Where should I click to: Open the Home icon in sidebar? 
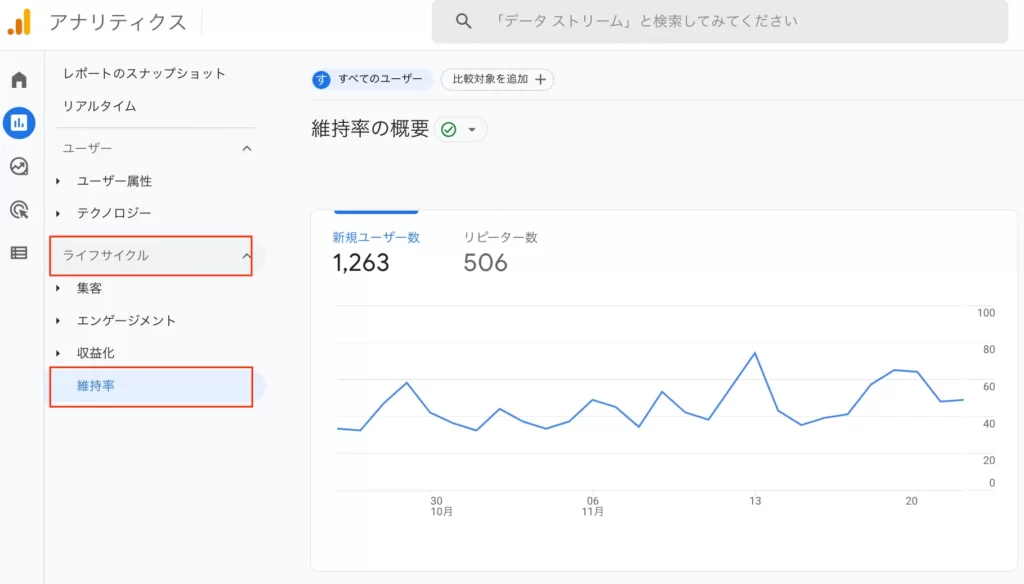pos(19,80)
